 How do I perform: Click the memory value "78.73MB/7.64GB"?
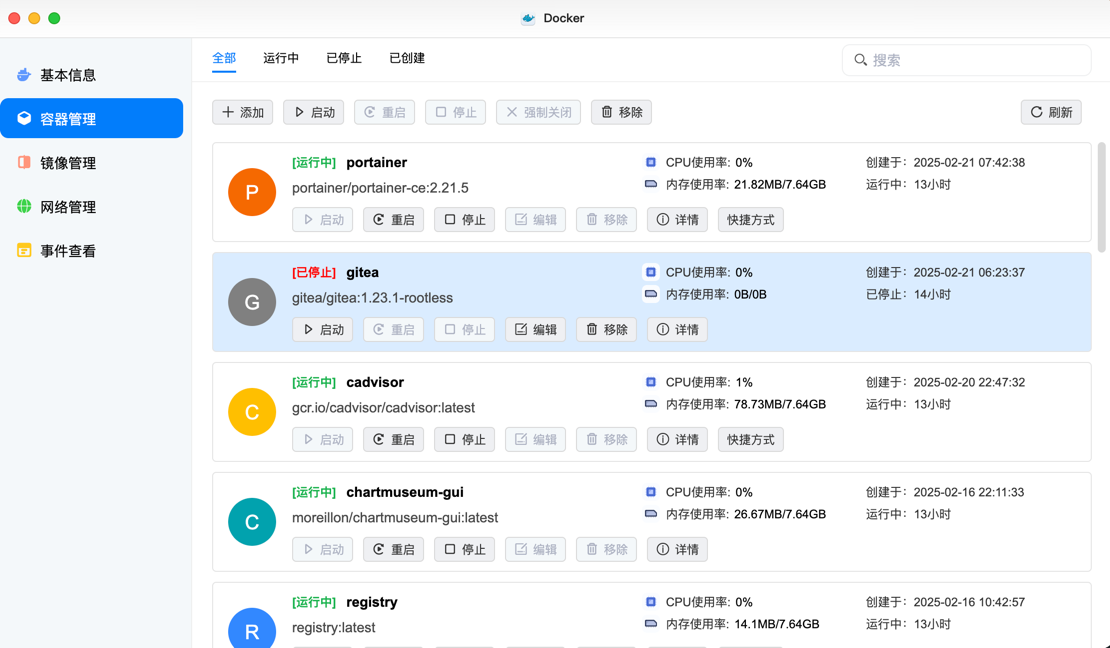[780, 404]
